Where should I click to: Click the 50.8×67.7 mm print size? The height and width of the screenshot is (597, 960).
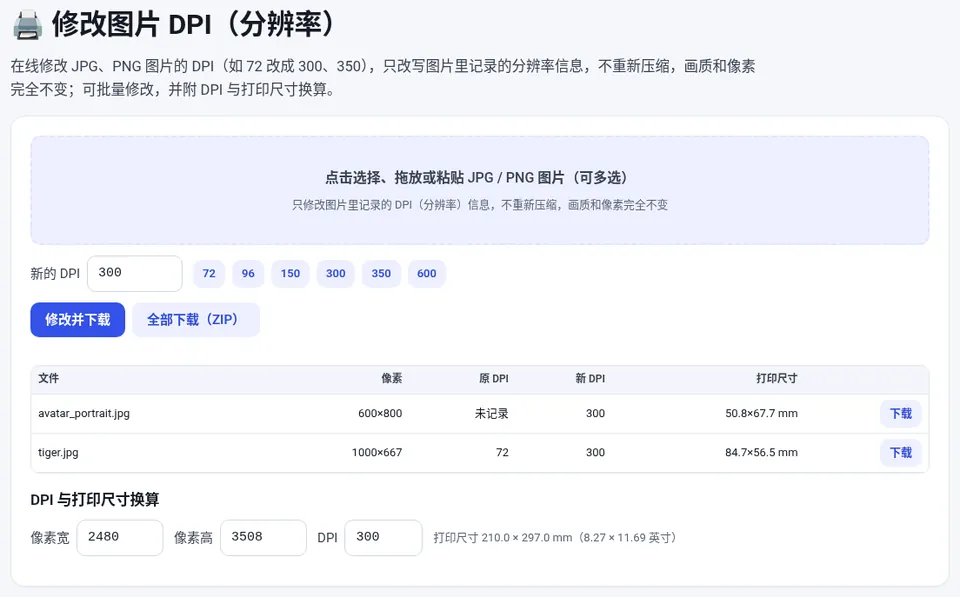tap(761, 413)
